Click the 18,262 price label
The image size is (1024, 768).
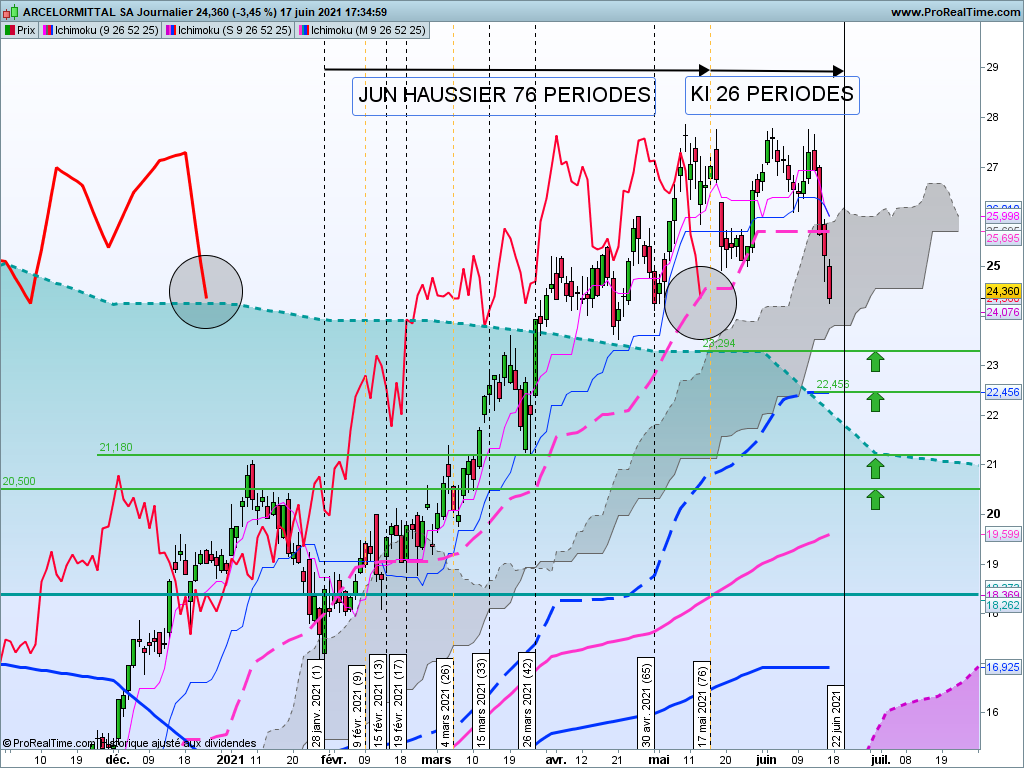[1002, 605]
